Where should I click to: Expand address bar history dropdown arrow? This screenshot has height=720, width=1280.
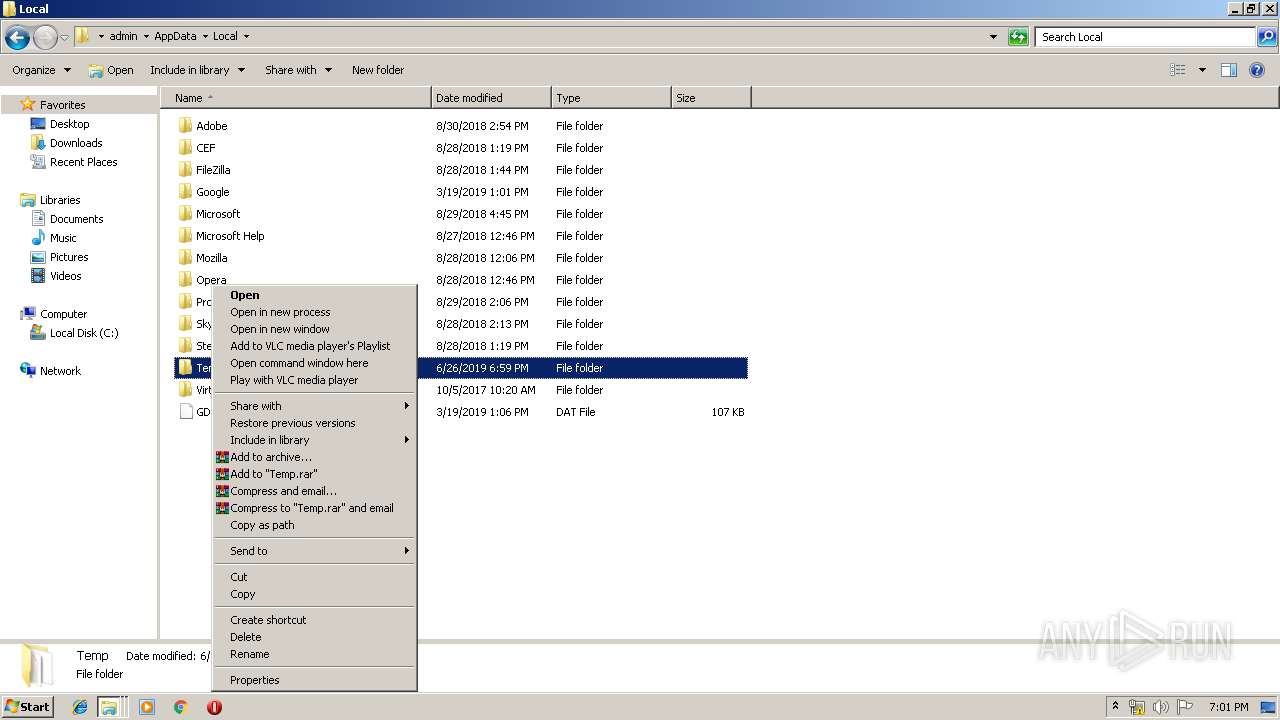[993, 37]
